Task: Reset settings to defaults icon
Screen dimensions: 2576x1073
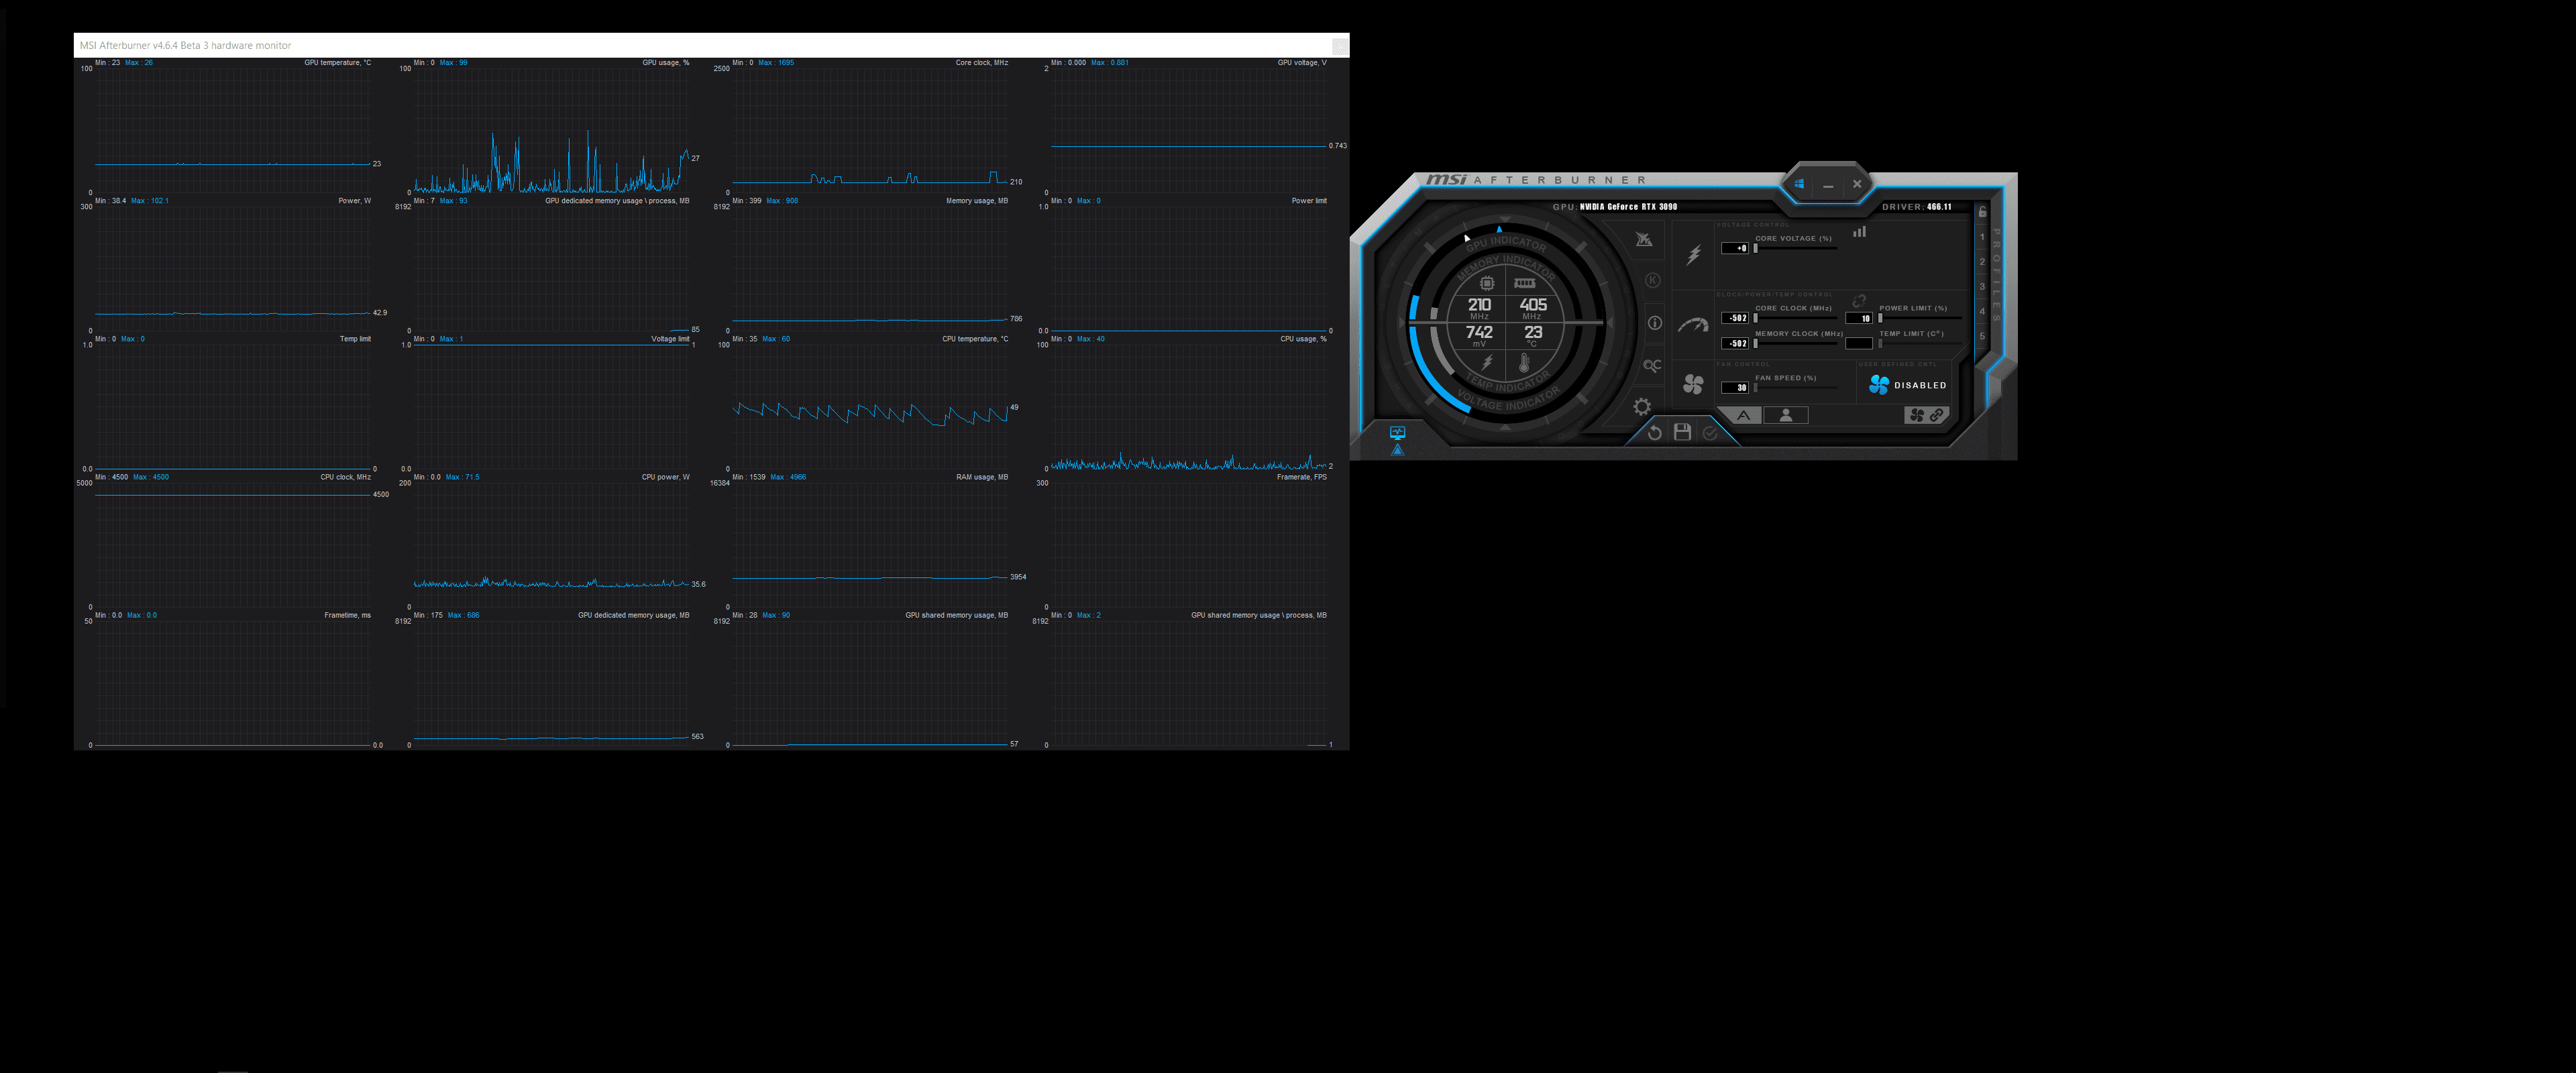Action: 1654,432
